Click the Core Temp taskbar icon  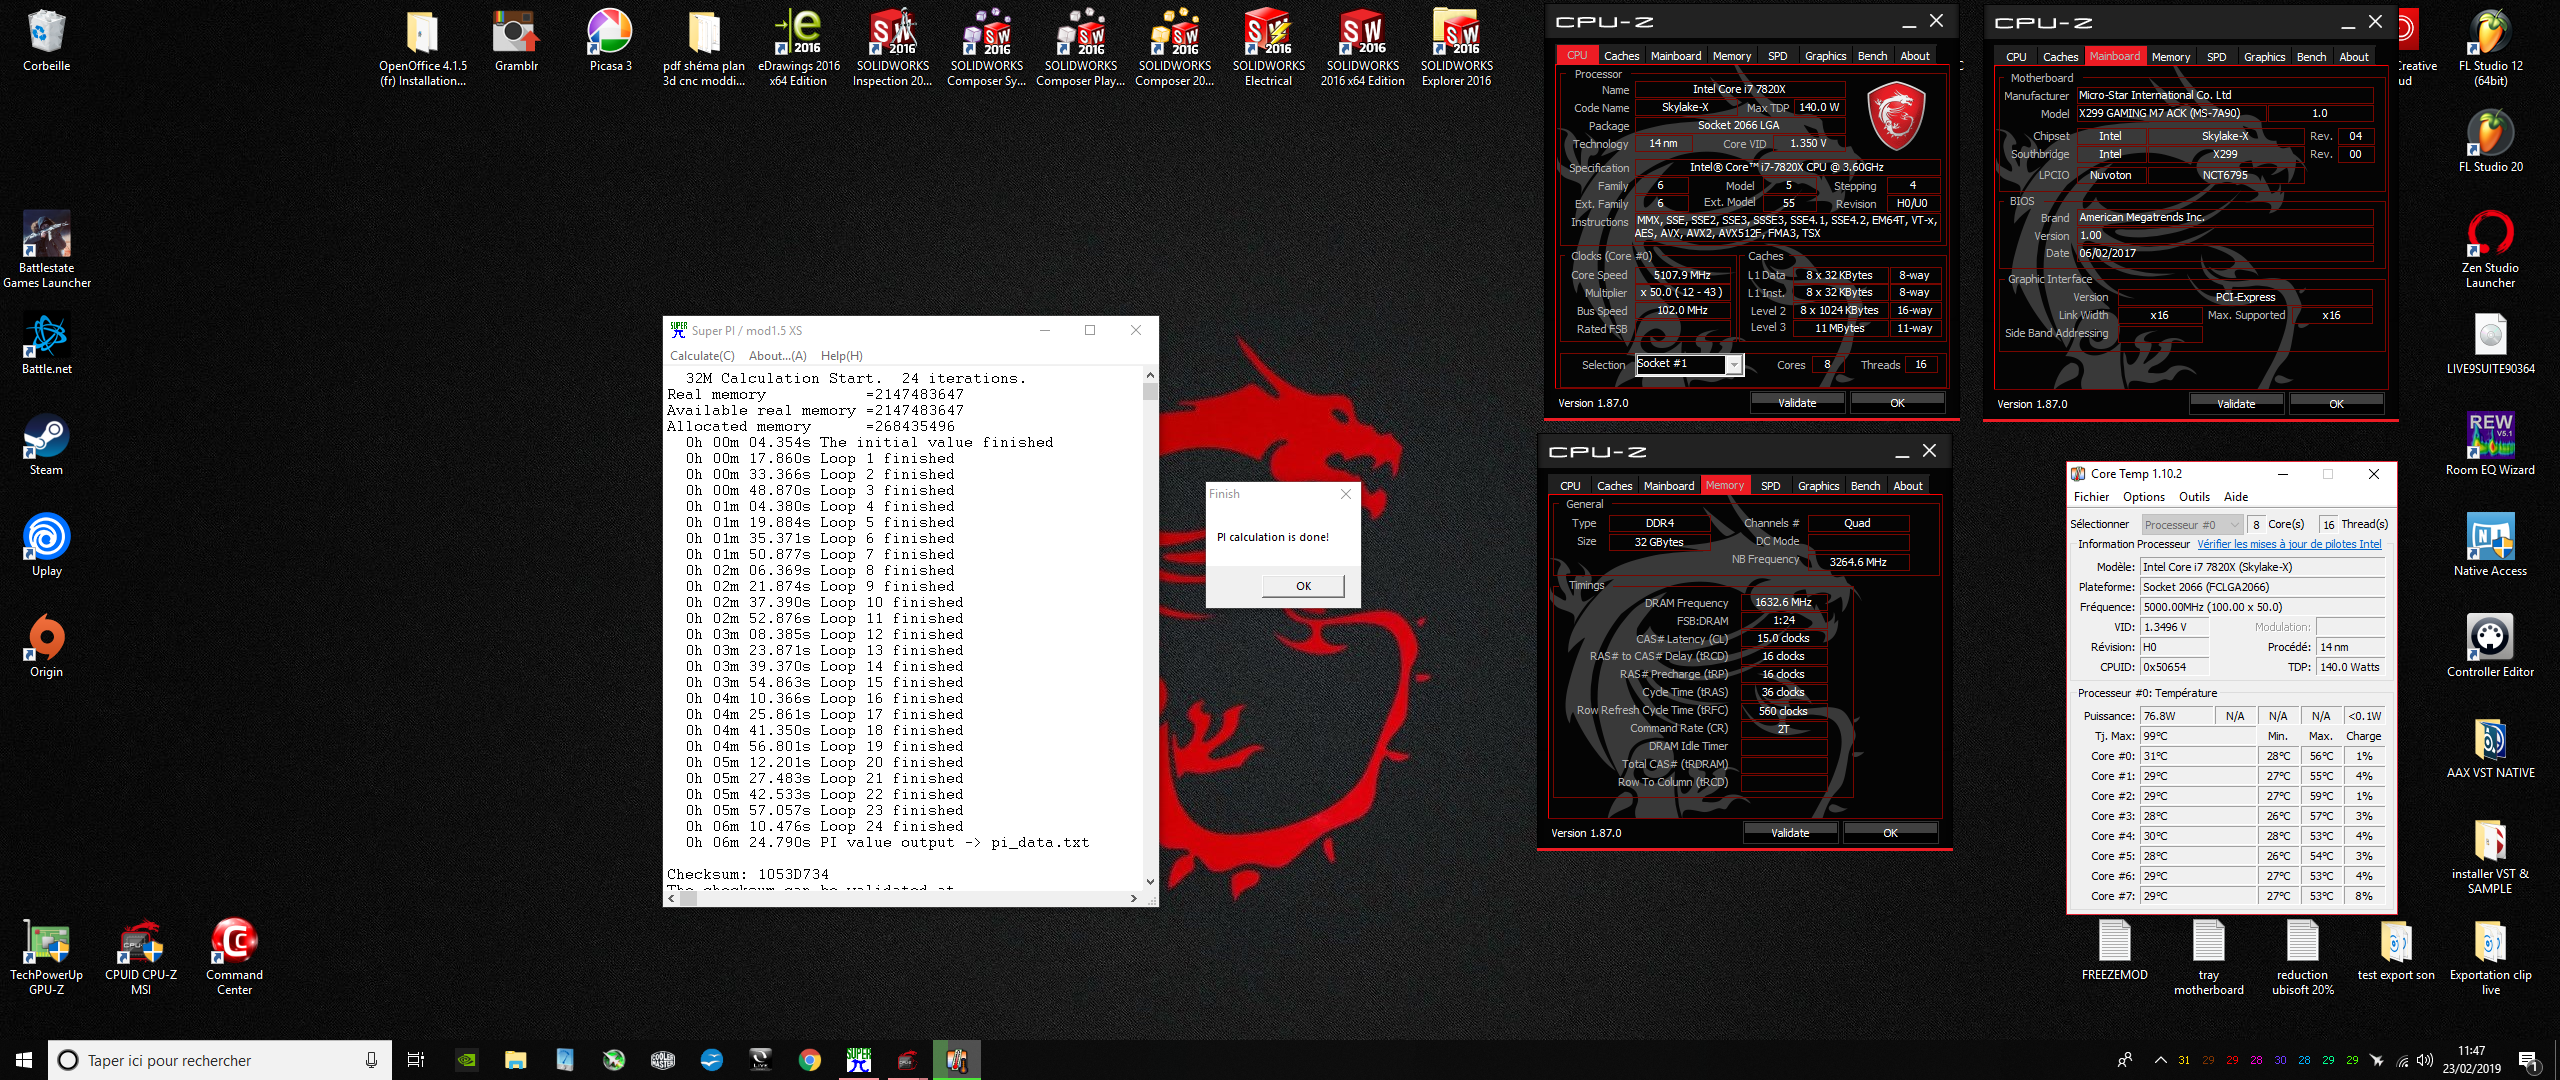pyautogui.click(x=956, y=1060)
